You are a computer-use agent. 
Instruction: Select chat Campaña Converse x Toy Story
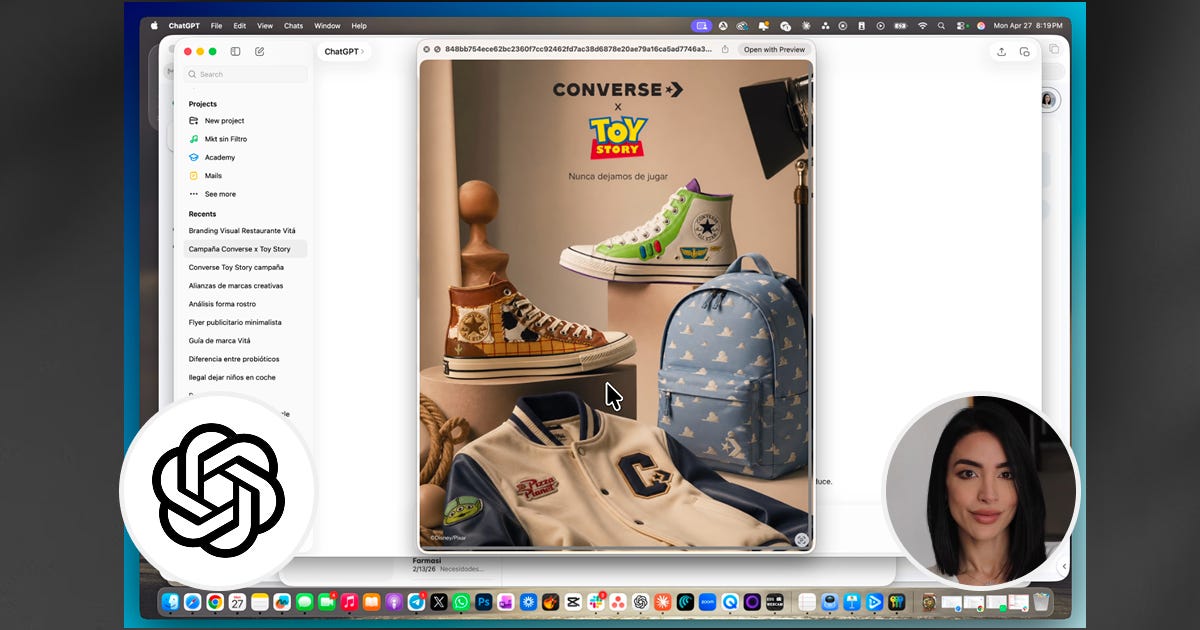click(x=245, y=249)
